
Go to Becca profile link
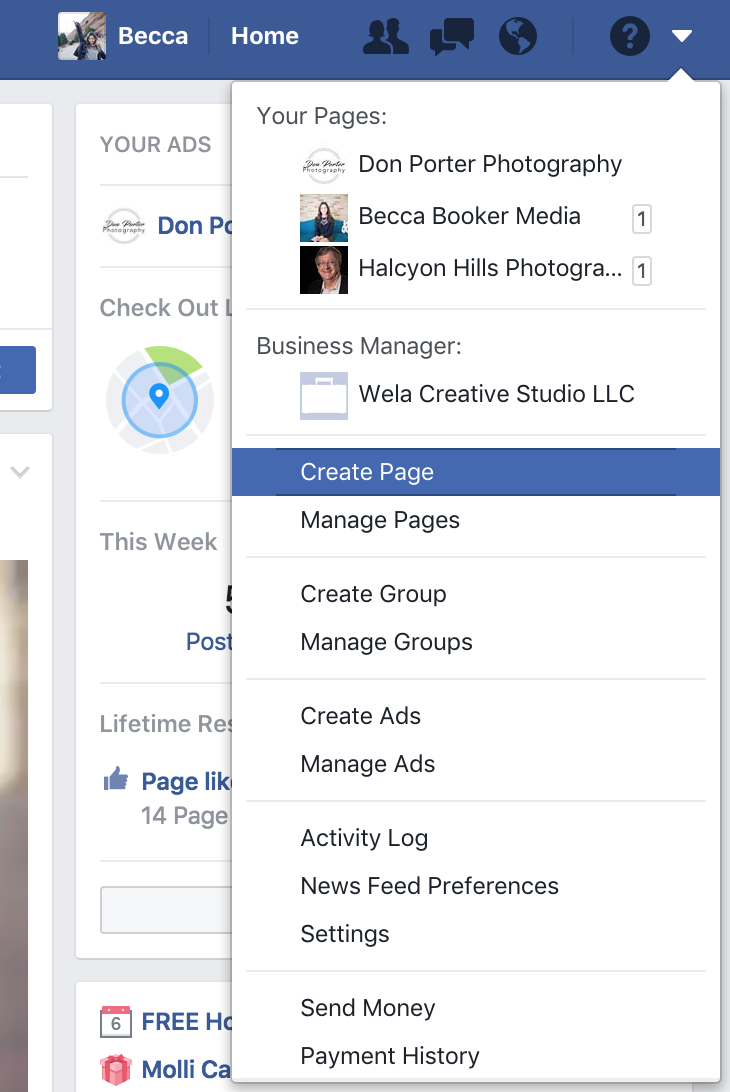tap(153, 36)
